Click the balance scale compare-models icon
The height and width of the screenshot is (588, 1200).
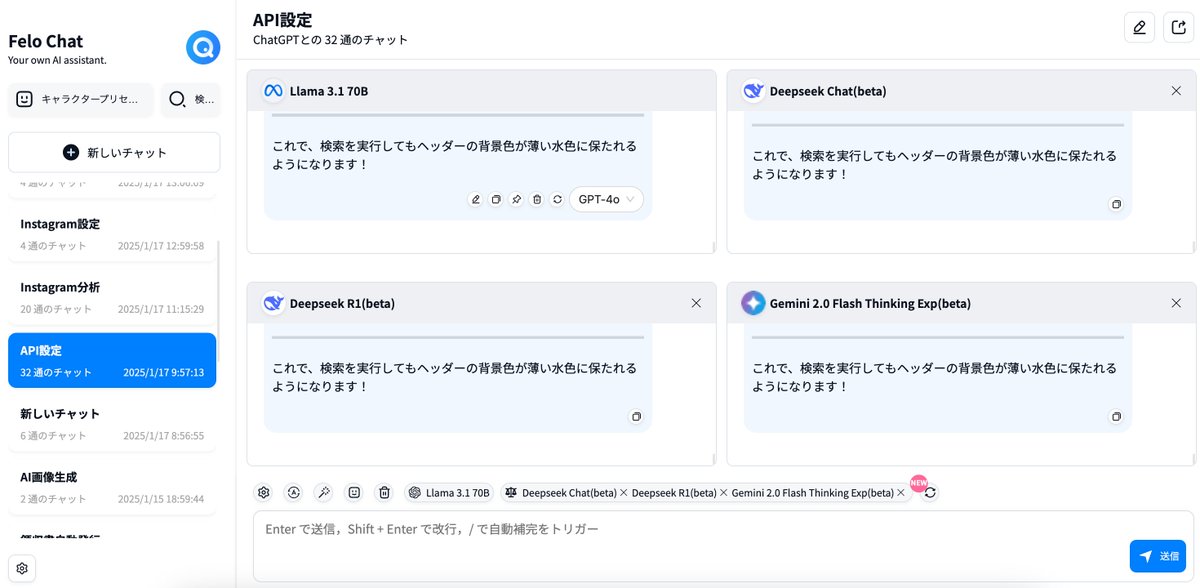[511, 493]
